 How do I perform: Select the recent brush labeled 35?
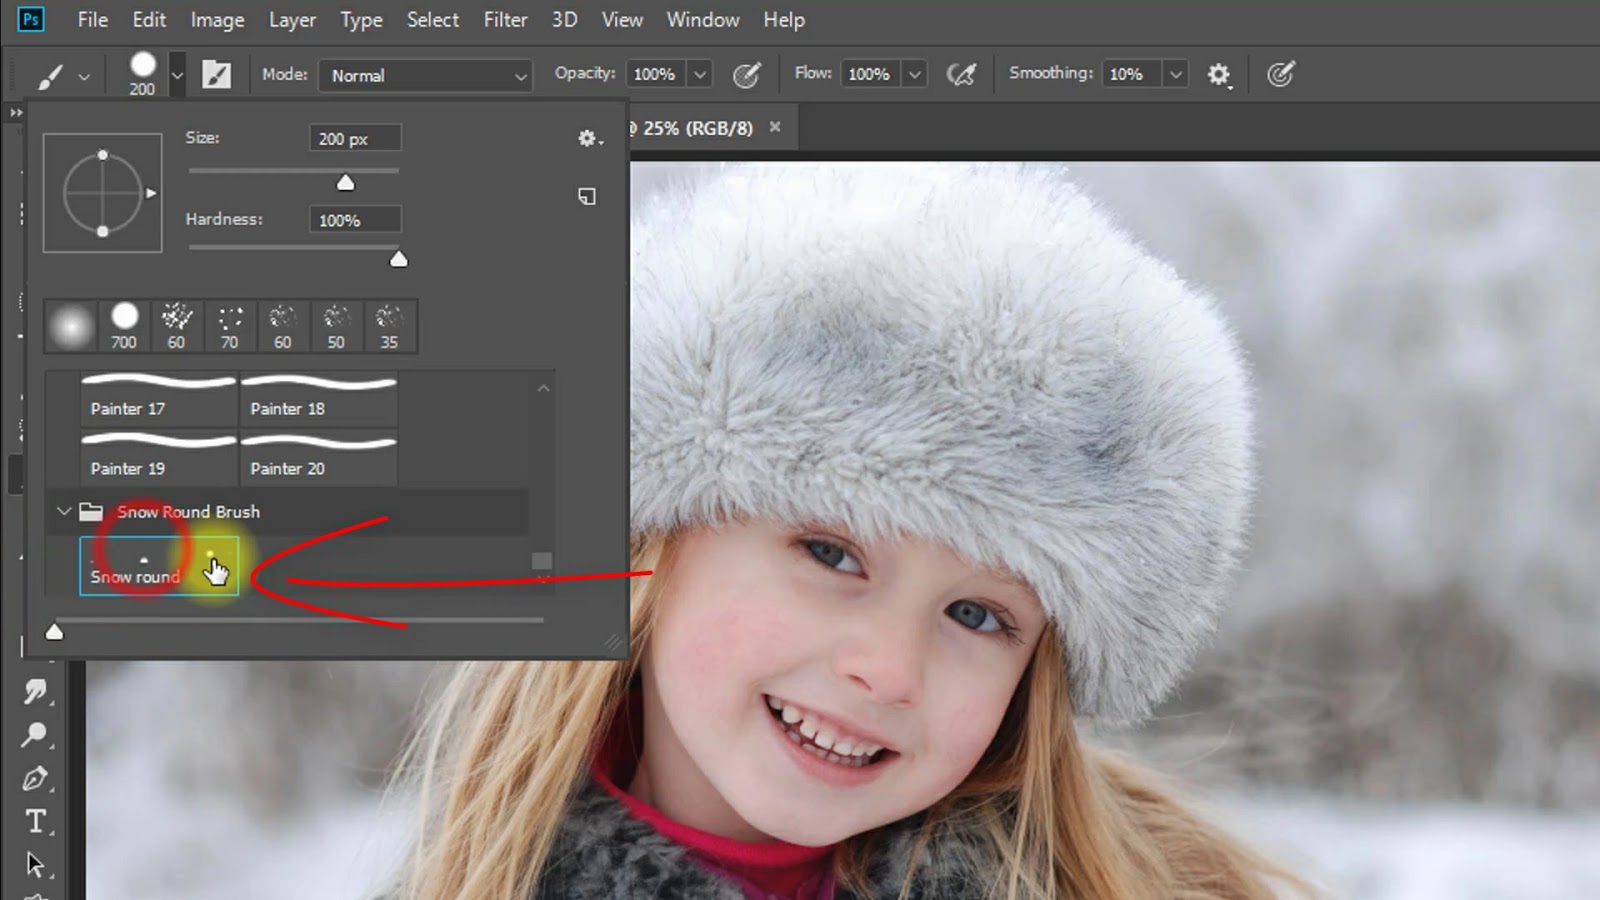pyautogui.click(x=389, y=326)
